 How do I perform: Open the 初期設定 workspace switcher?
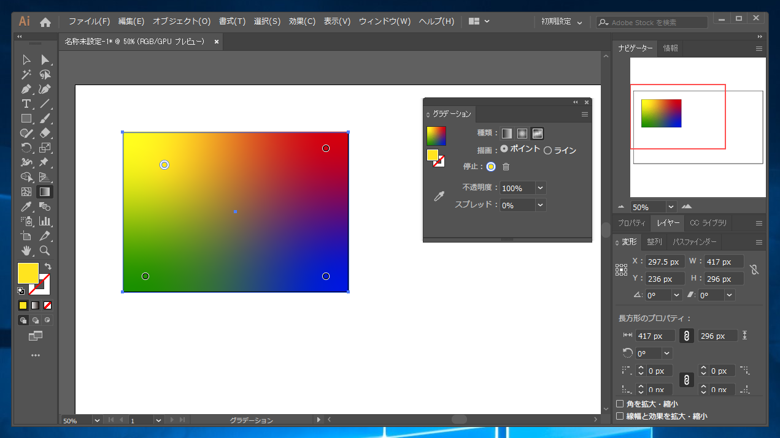561,22
